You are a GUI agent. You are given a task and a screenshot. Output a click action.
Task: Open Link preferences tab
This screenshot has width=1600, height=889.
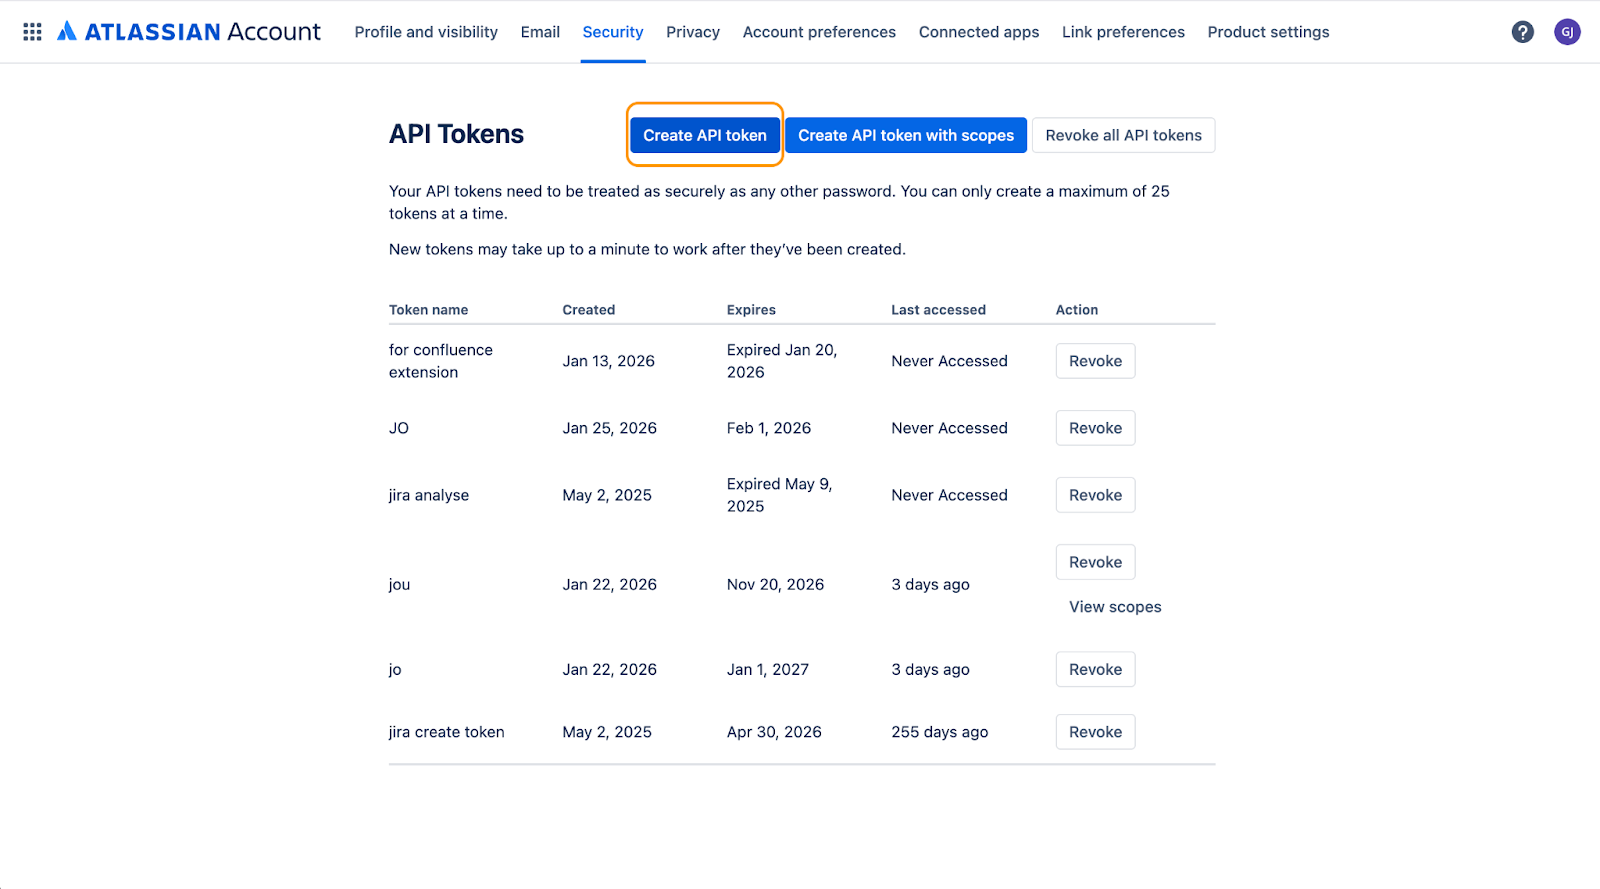point(1123,32)
